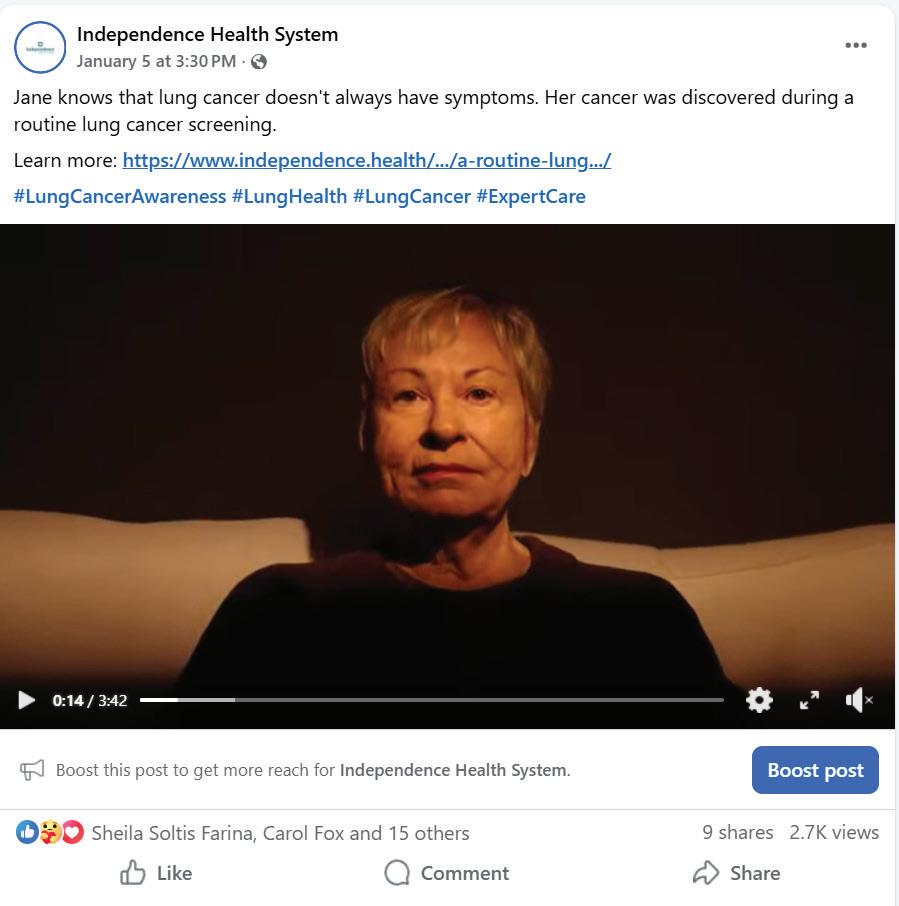This screenshot has height=906, width=899.
Task: Expand the video to fullscreen
Action: tap(809, 700)
